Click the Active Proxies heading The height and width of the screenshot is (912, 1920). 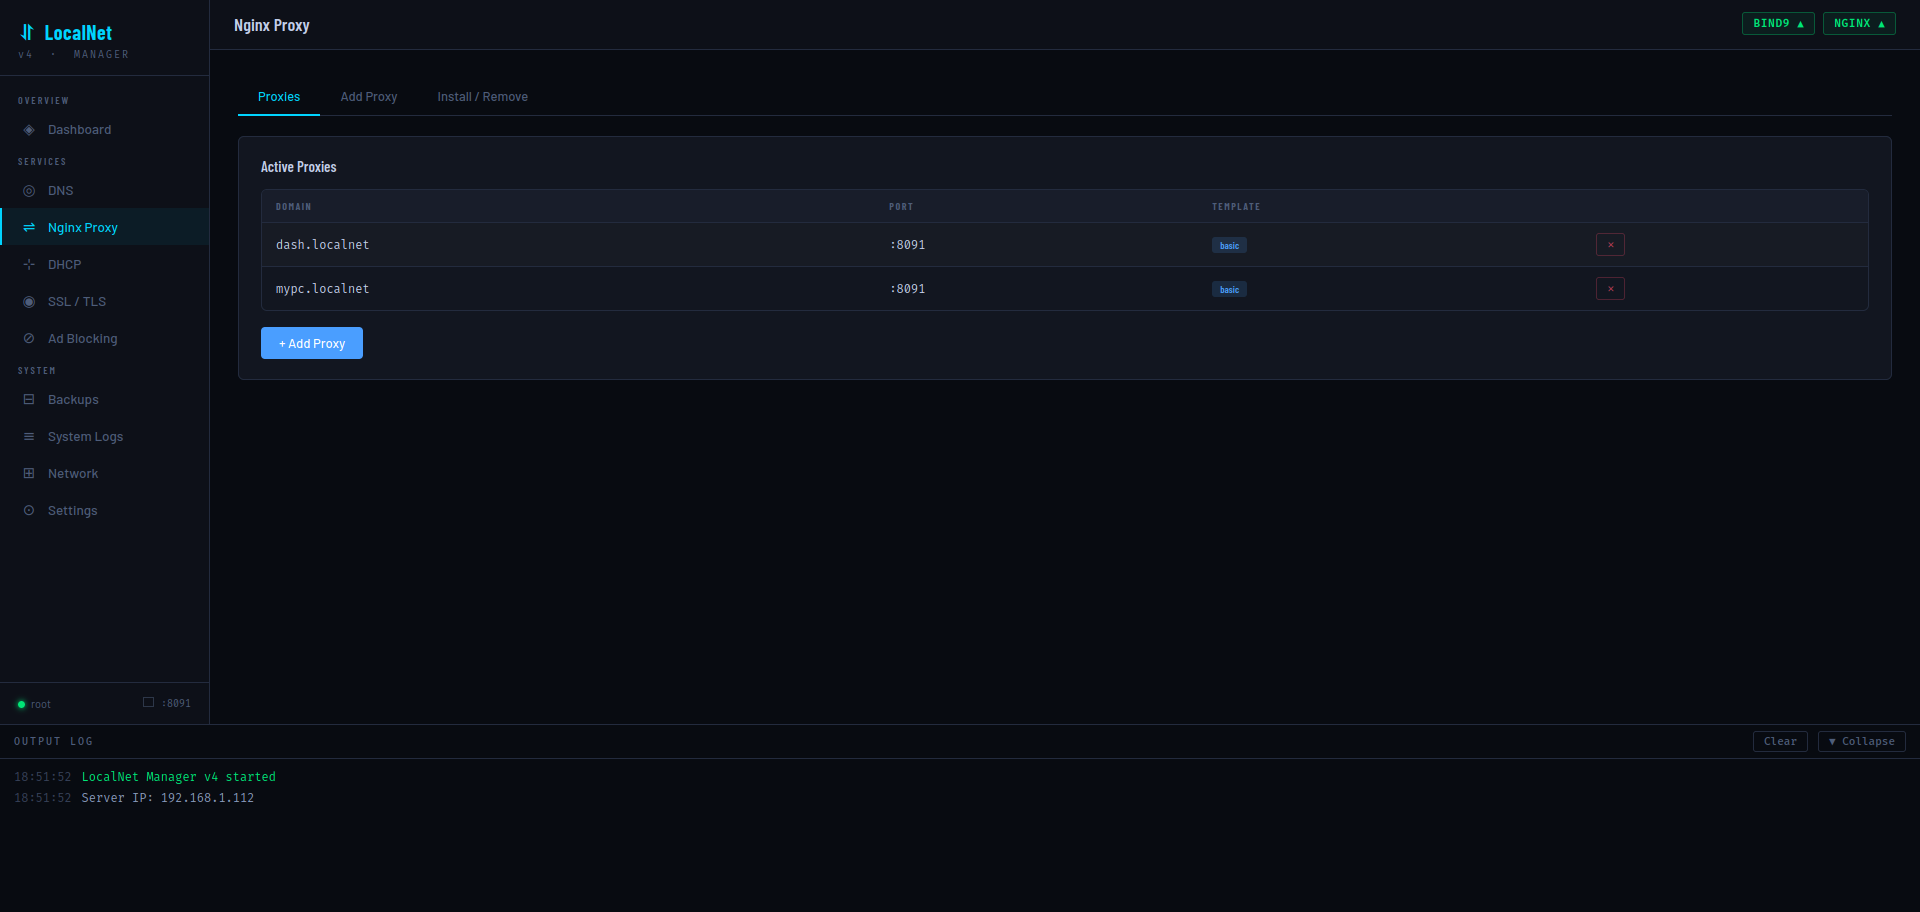(x=298, y=167)
